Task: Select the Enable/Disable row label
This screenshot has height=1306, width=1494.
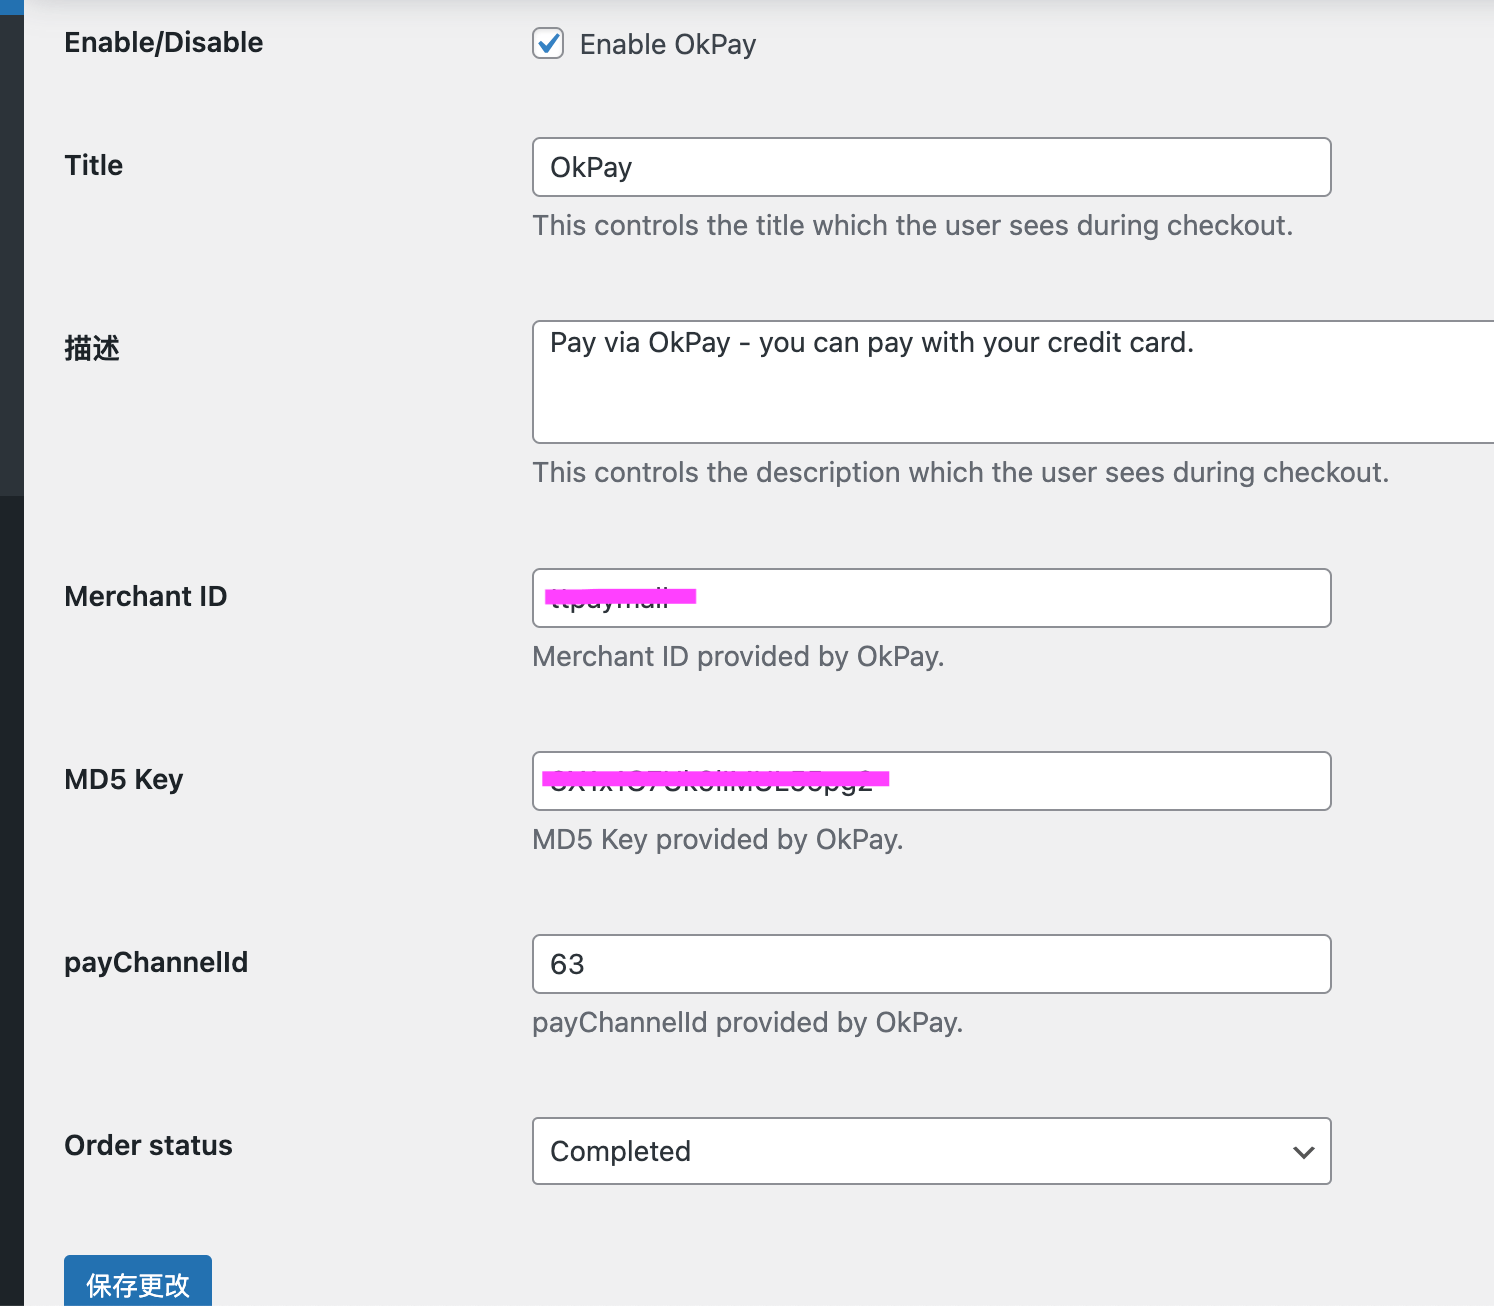Action: point(164,42)
